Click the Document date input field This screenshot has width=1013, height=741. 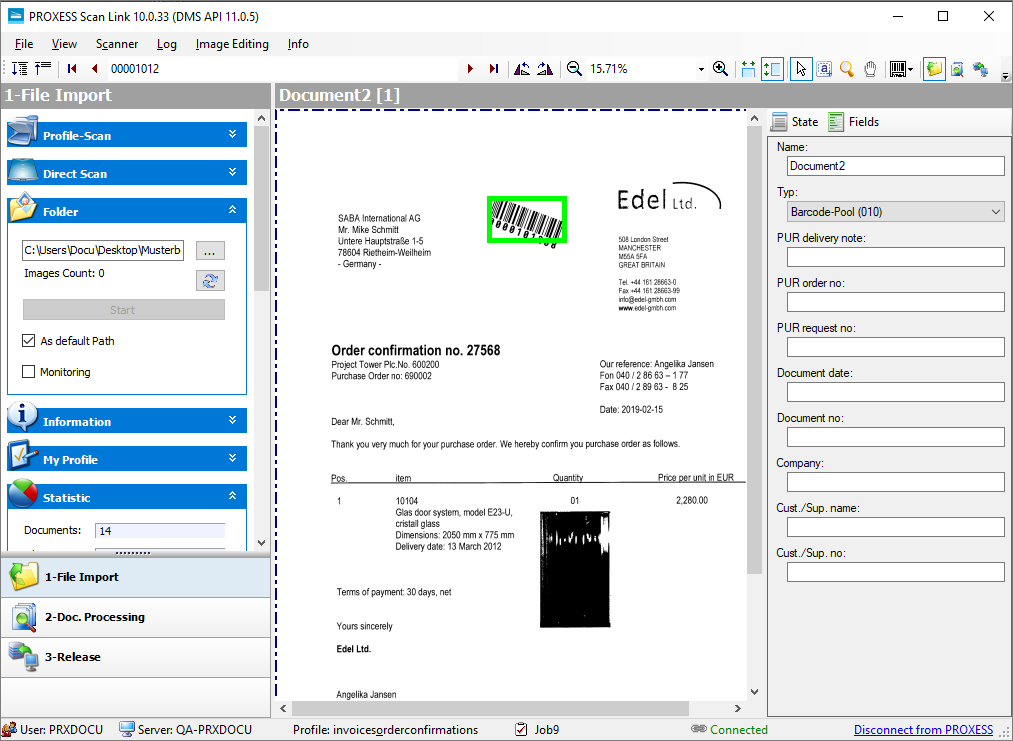click(x=895, y=392)
